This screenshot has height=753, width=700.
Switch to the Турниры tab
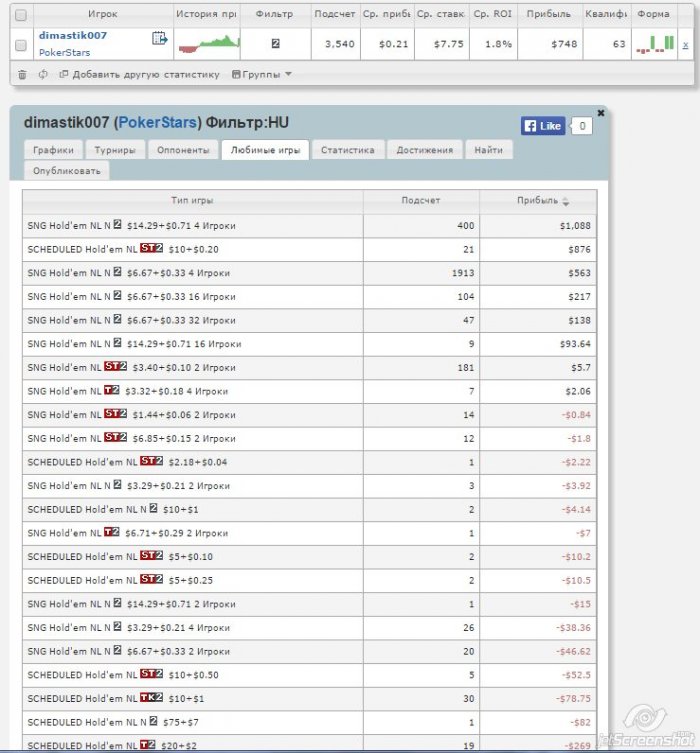tap(115, 150)
